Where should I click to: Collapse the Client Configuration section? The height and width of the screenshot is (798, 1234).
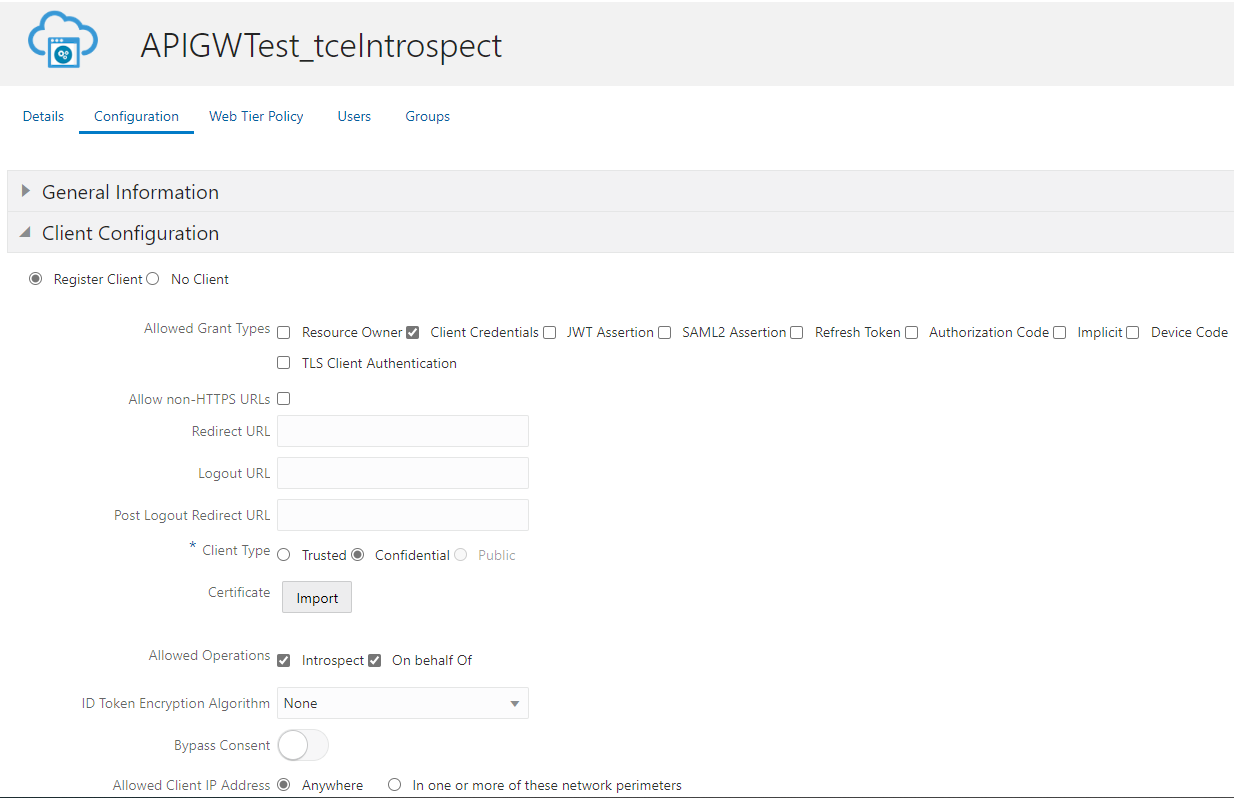[26, 232]
